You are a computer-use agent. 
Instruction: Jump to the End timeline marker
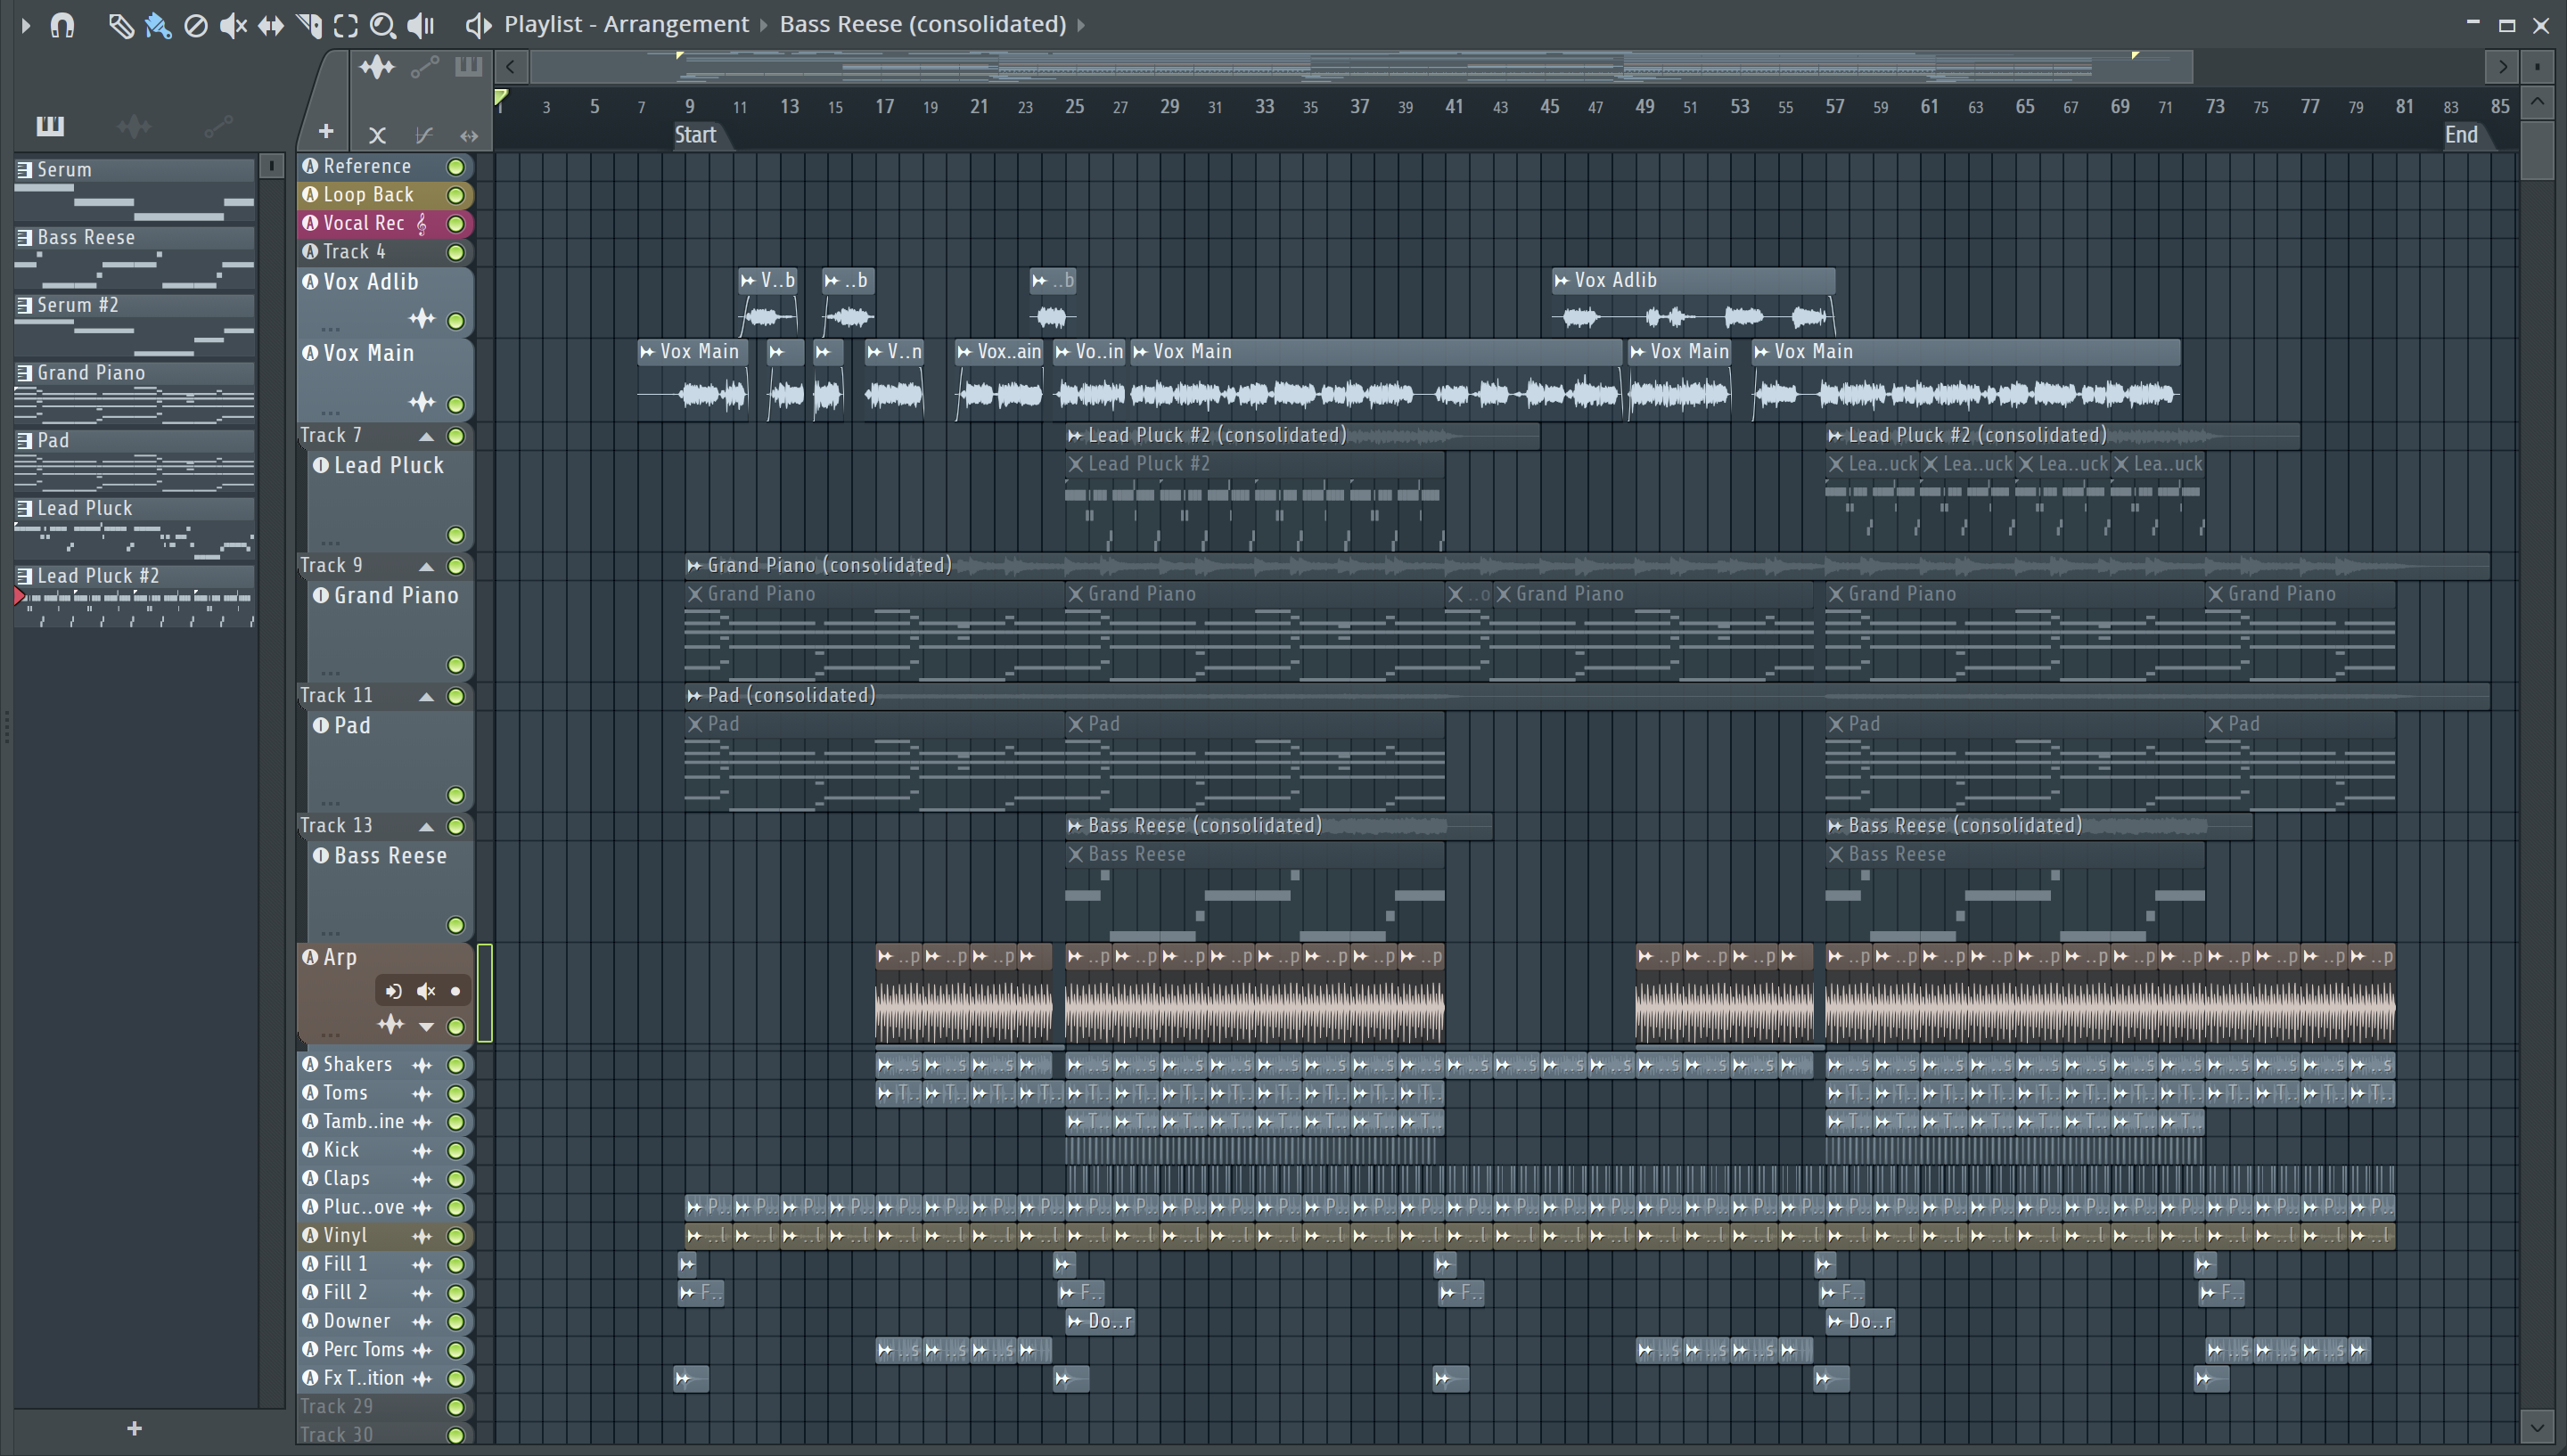click(x=2461, y=135)
